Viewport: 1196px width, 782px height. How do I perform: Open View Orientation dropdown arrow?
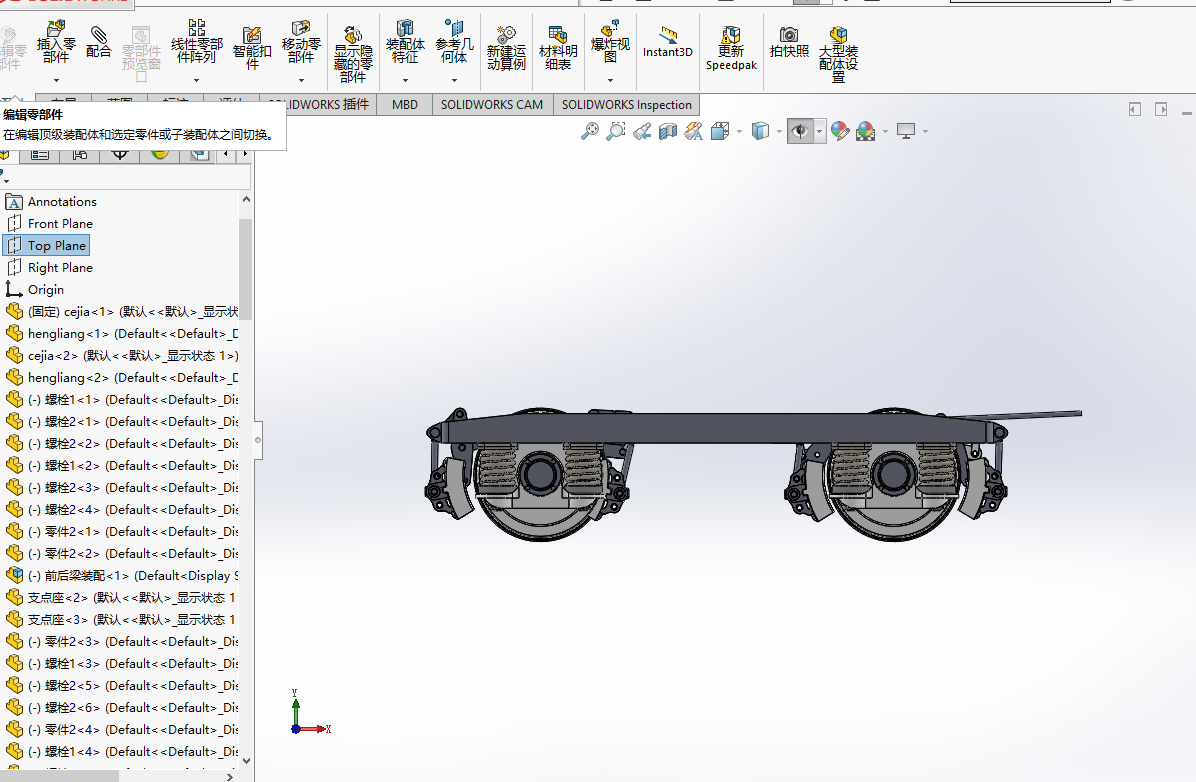click(739, 131)
